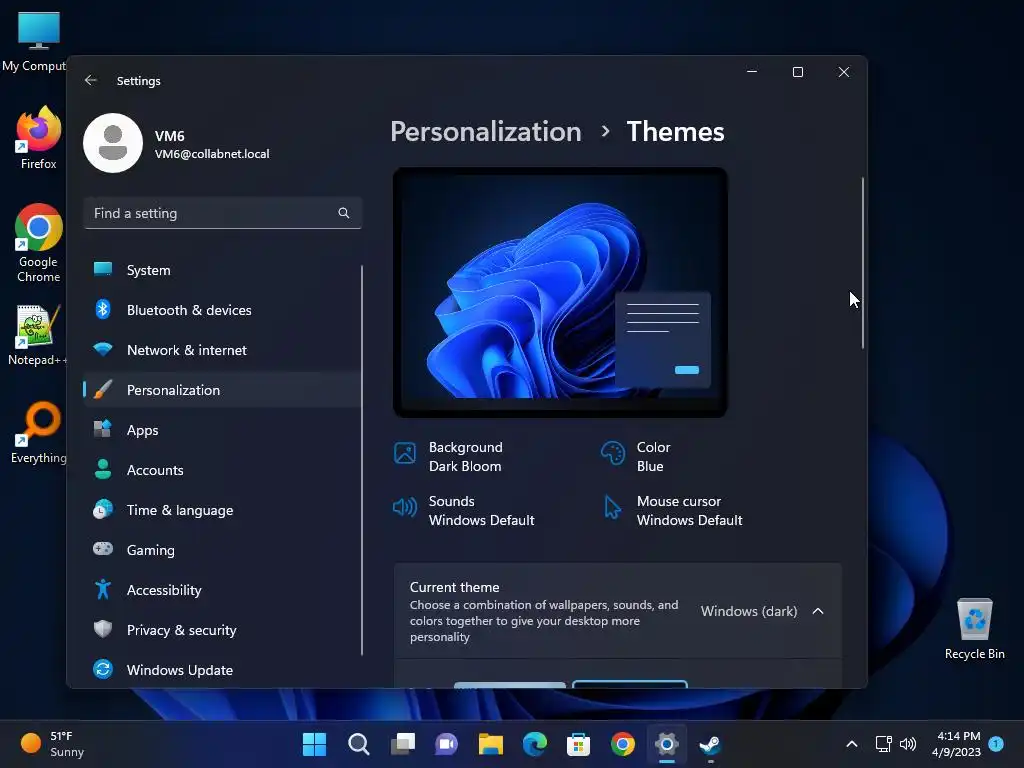The image size is (1024, 768).
Task: Collapse the Current theme section chevron
Action: tap(818, 611)
